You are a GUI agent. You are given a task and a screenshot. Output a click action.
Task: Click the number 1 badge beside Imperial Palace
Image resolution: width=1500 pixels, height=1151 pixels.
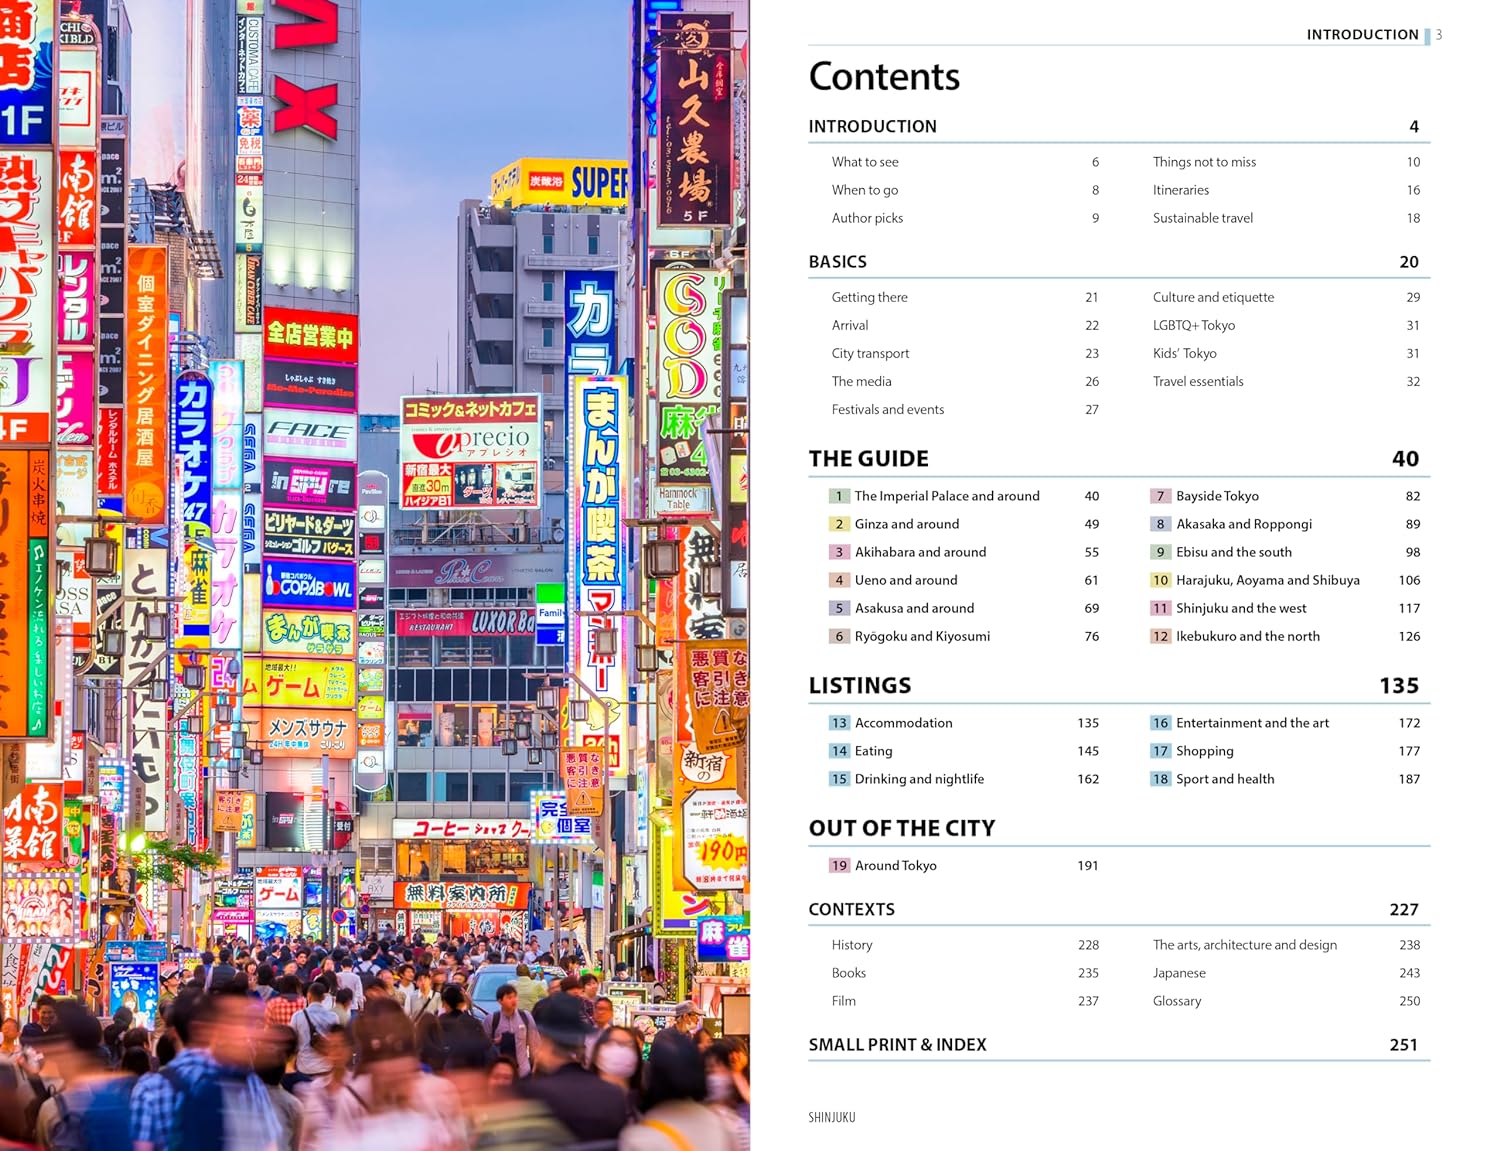click(x=838, y=496)
